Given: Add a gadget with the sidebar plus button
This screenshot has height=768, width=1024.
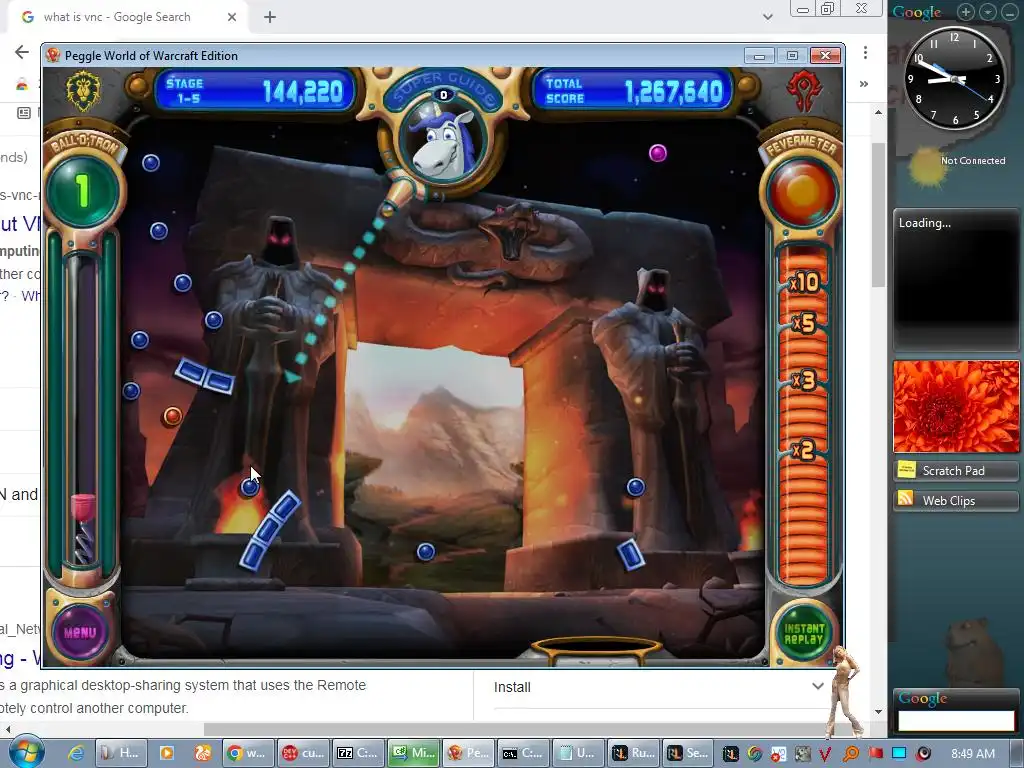Looking at the screenshot, I should click(966, 11).
